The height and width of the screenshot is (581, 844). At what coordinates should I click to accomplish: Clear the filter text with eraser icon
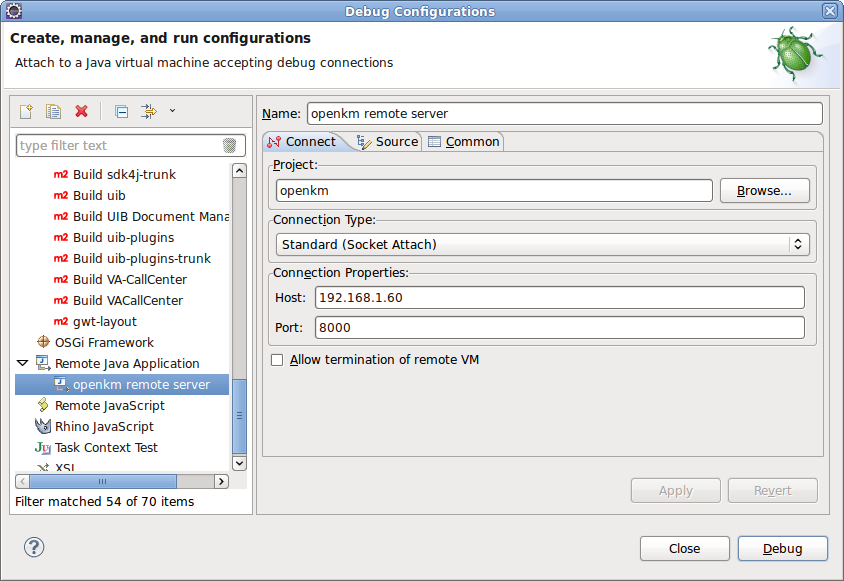click(x=229, y=146)
